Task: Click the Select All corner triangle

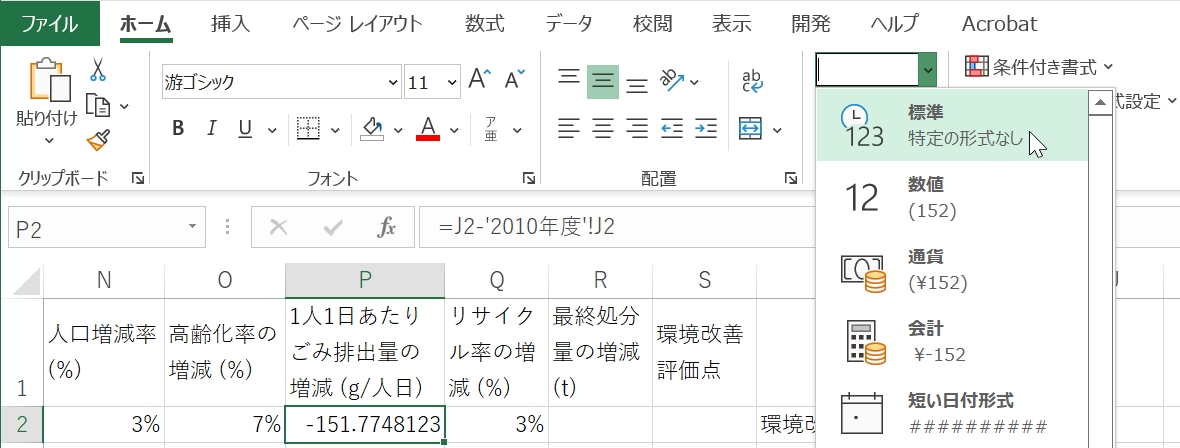Action: pos(26,282)
